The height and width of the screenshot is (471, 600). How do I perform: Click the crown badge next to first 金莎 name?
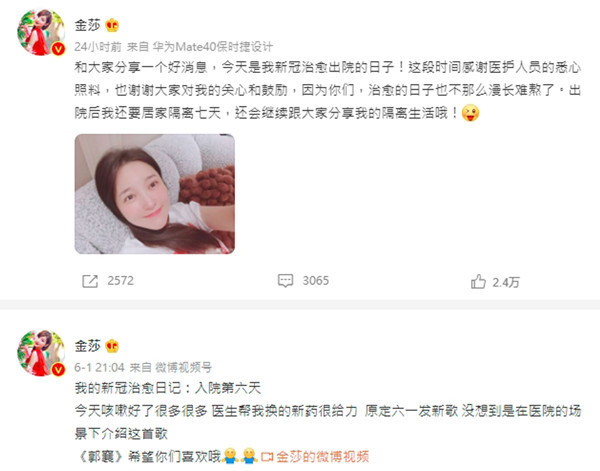pyautogui.click(x=112, y=25)
